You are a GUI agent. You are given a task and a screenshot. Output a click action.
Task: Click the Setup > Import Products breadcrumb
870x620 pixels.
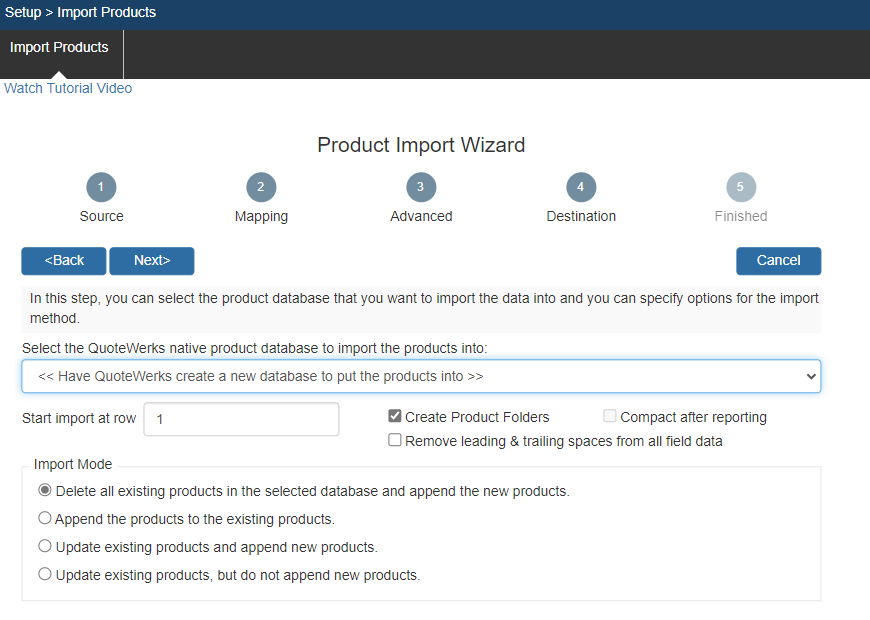pos(80,13)
